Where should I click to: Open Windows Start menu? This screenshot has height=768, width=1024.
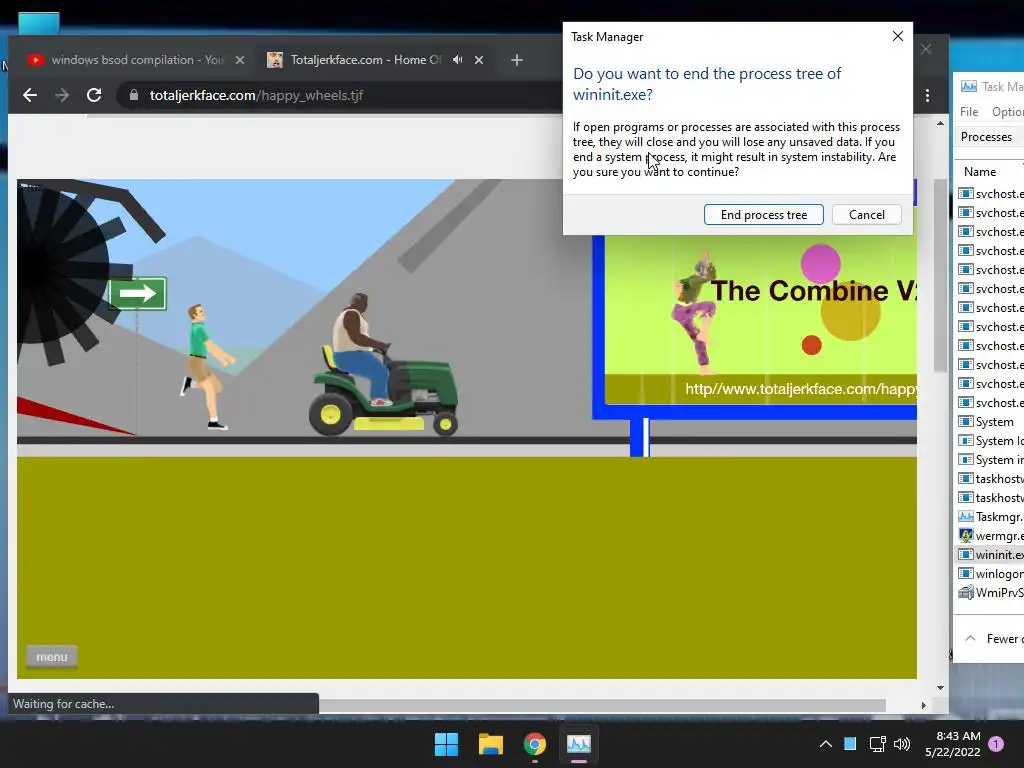pyautogui.click(x=447, y=744)
